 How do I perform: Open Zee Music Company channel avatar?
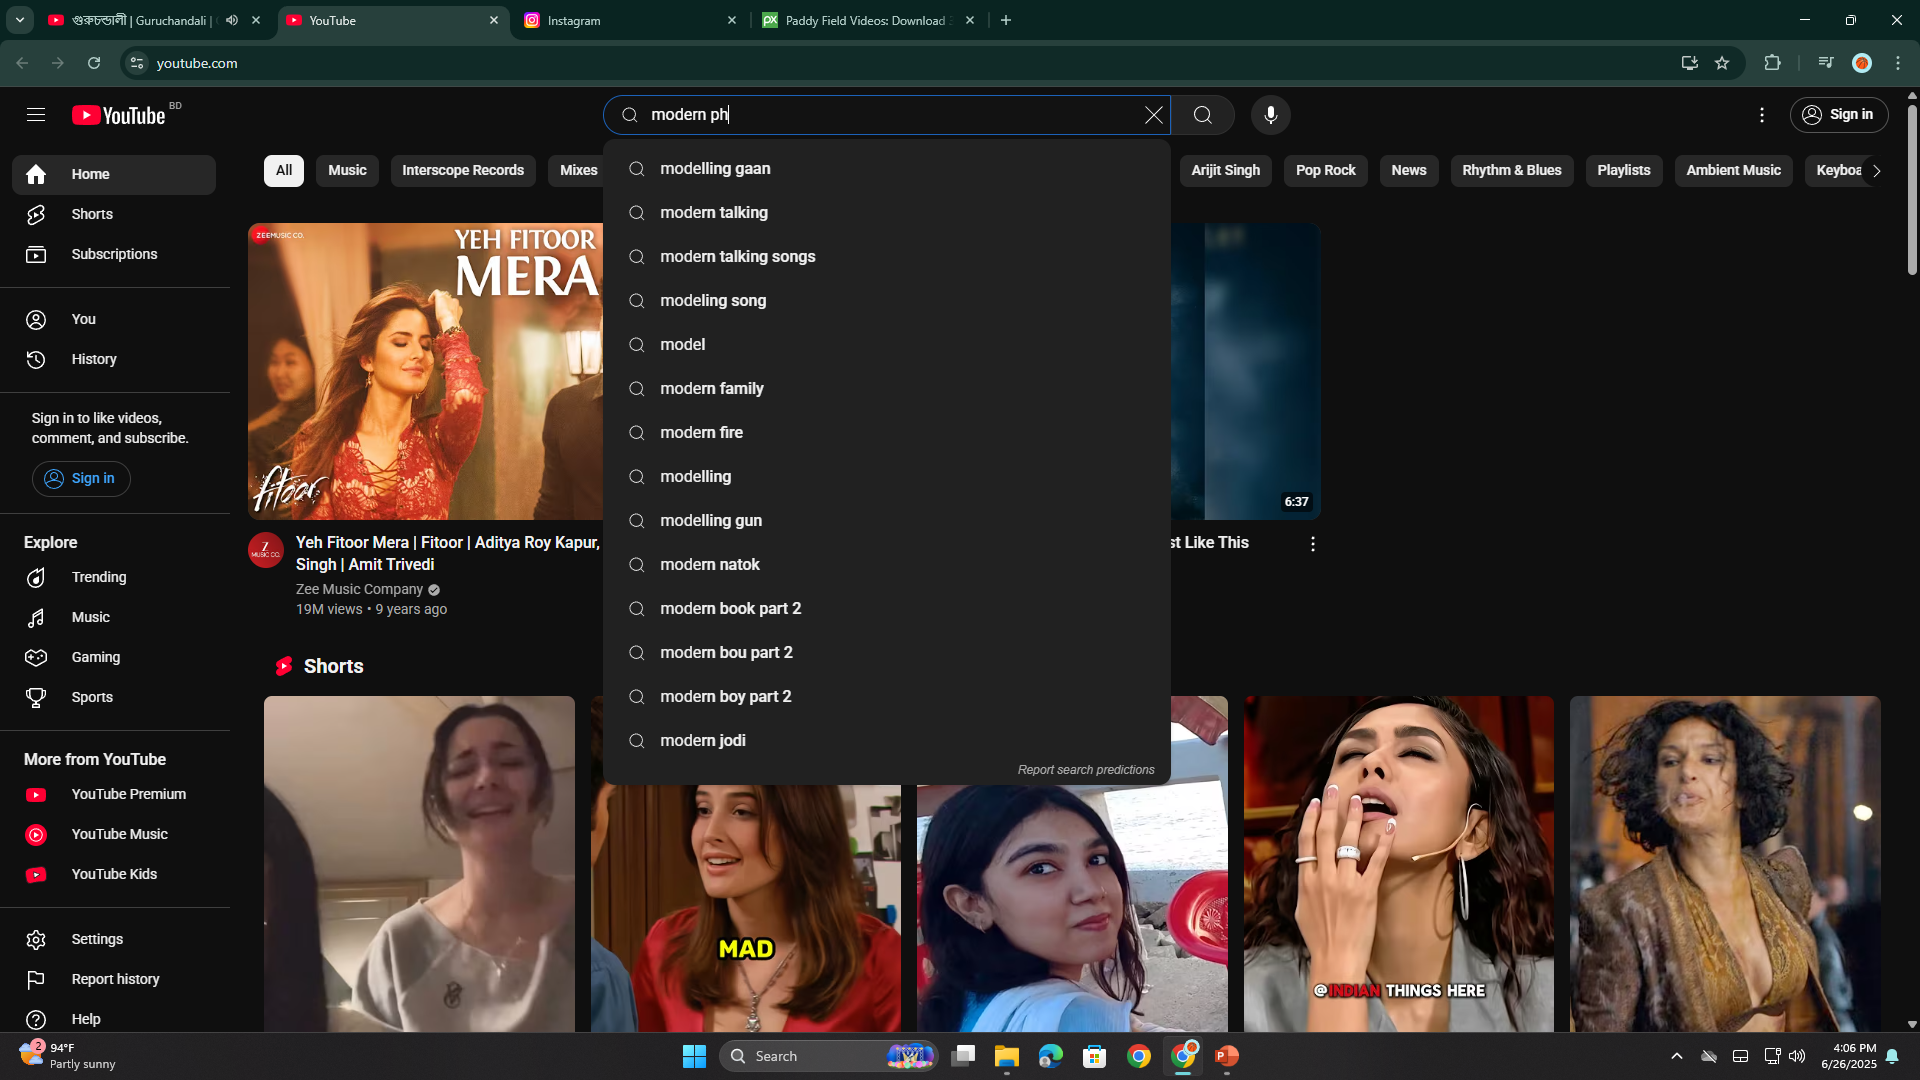(x=265, y=550)
